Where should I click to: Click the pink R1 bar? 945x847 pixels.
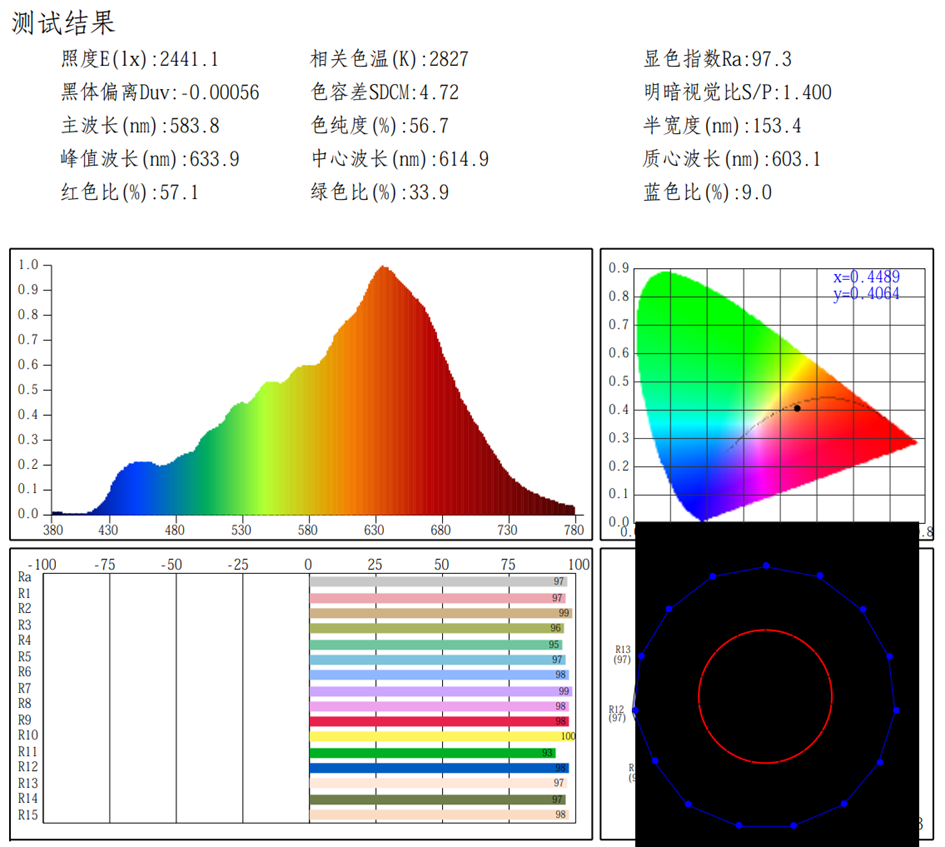point(438,598)
